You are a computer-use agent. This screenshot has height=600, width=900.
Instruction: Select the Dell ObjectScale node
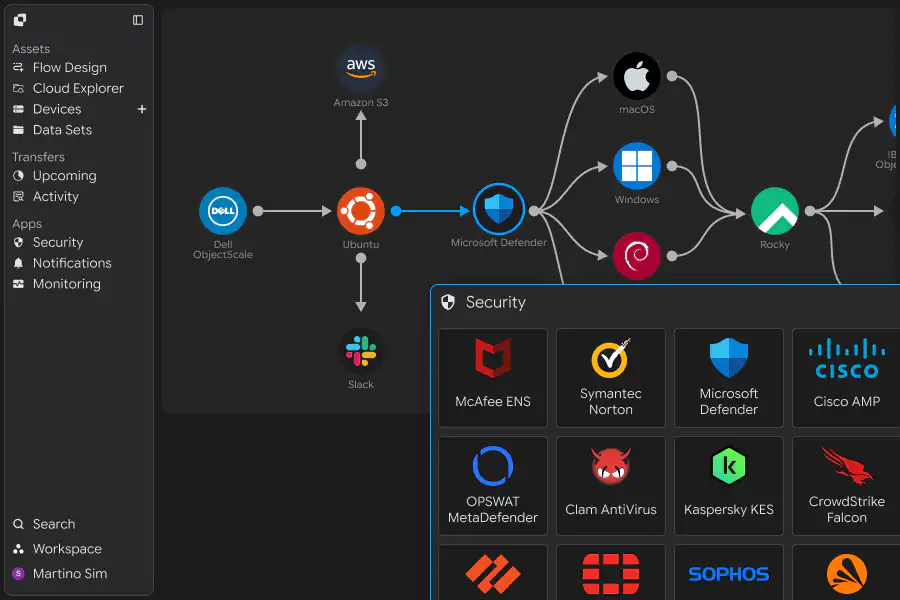click(x=223, y=211)
